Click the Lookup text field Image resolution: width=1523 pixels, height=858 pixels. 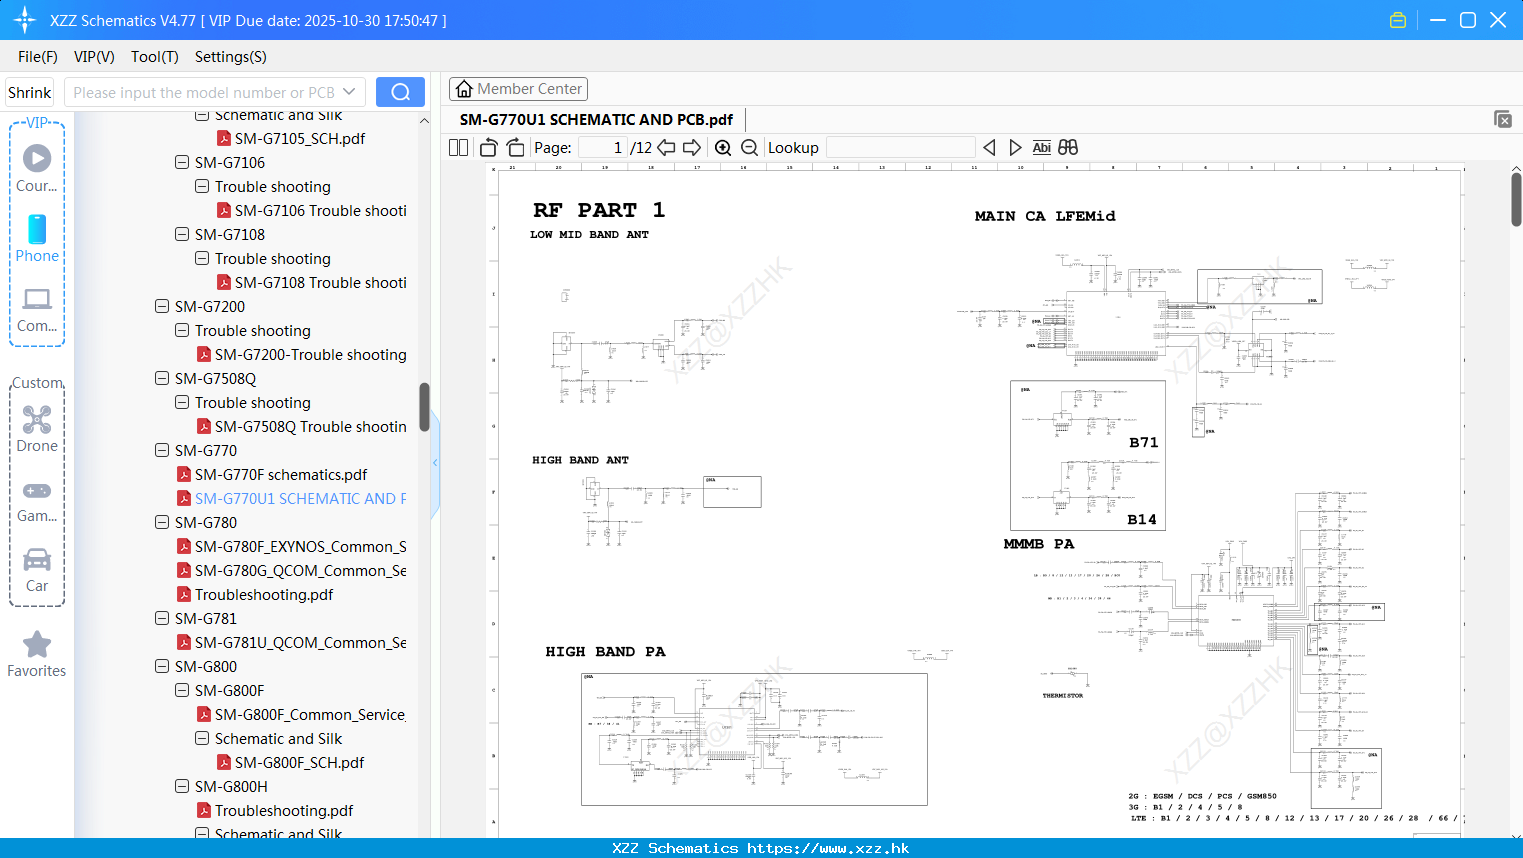[900, 147]
